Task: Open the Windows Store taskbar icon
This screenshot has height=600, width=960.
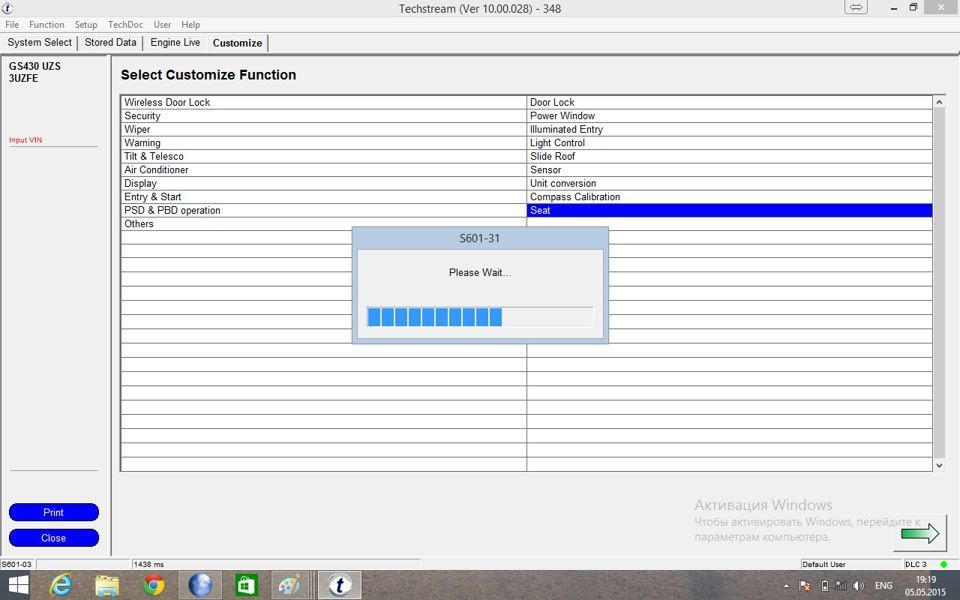Action: [246, 585]
